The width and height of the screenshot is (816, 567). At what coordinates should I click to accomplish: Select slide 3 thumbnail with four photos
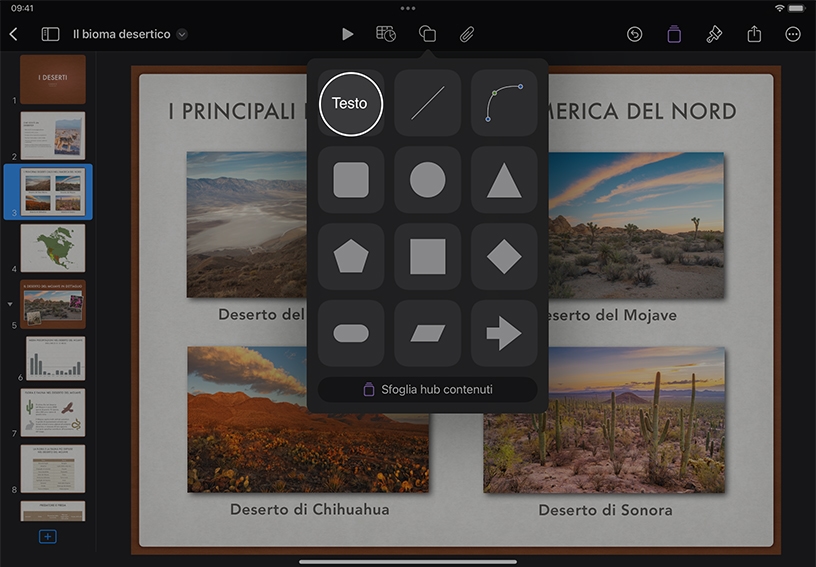pyautogui.click(x=53, y=191)
